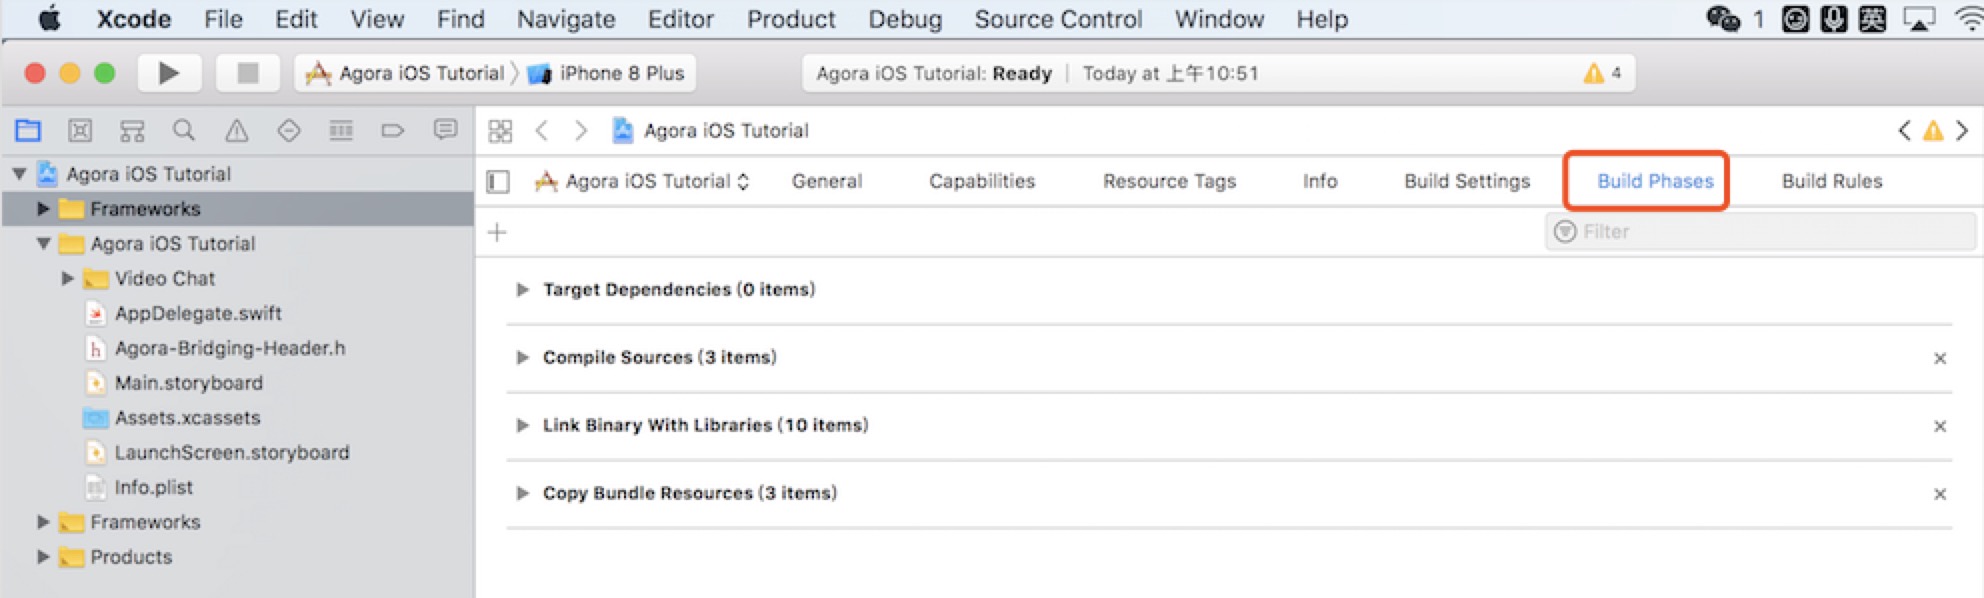Open the Find navigator magnifier icon

click(184, 130)
